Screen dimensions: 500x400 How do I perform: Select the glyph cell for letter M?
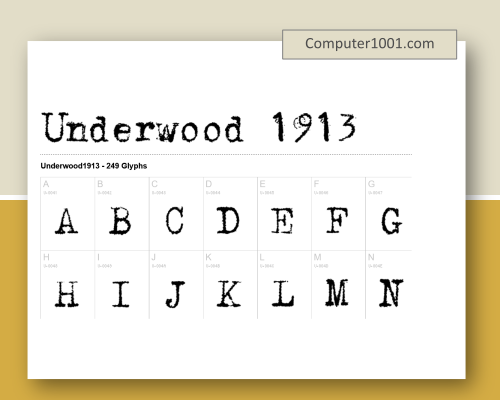(x=339, y=285)
